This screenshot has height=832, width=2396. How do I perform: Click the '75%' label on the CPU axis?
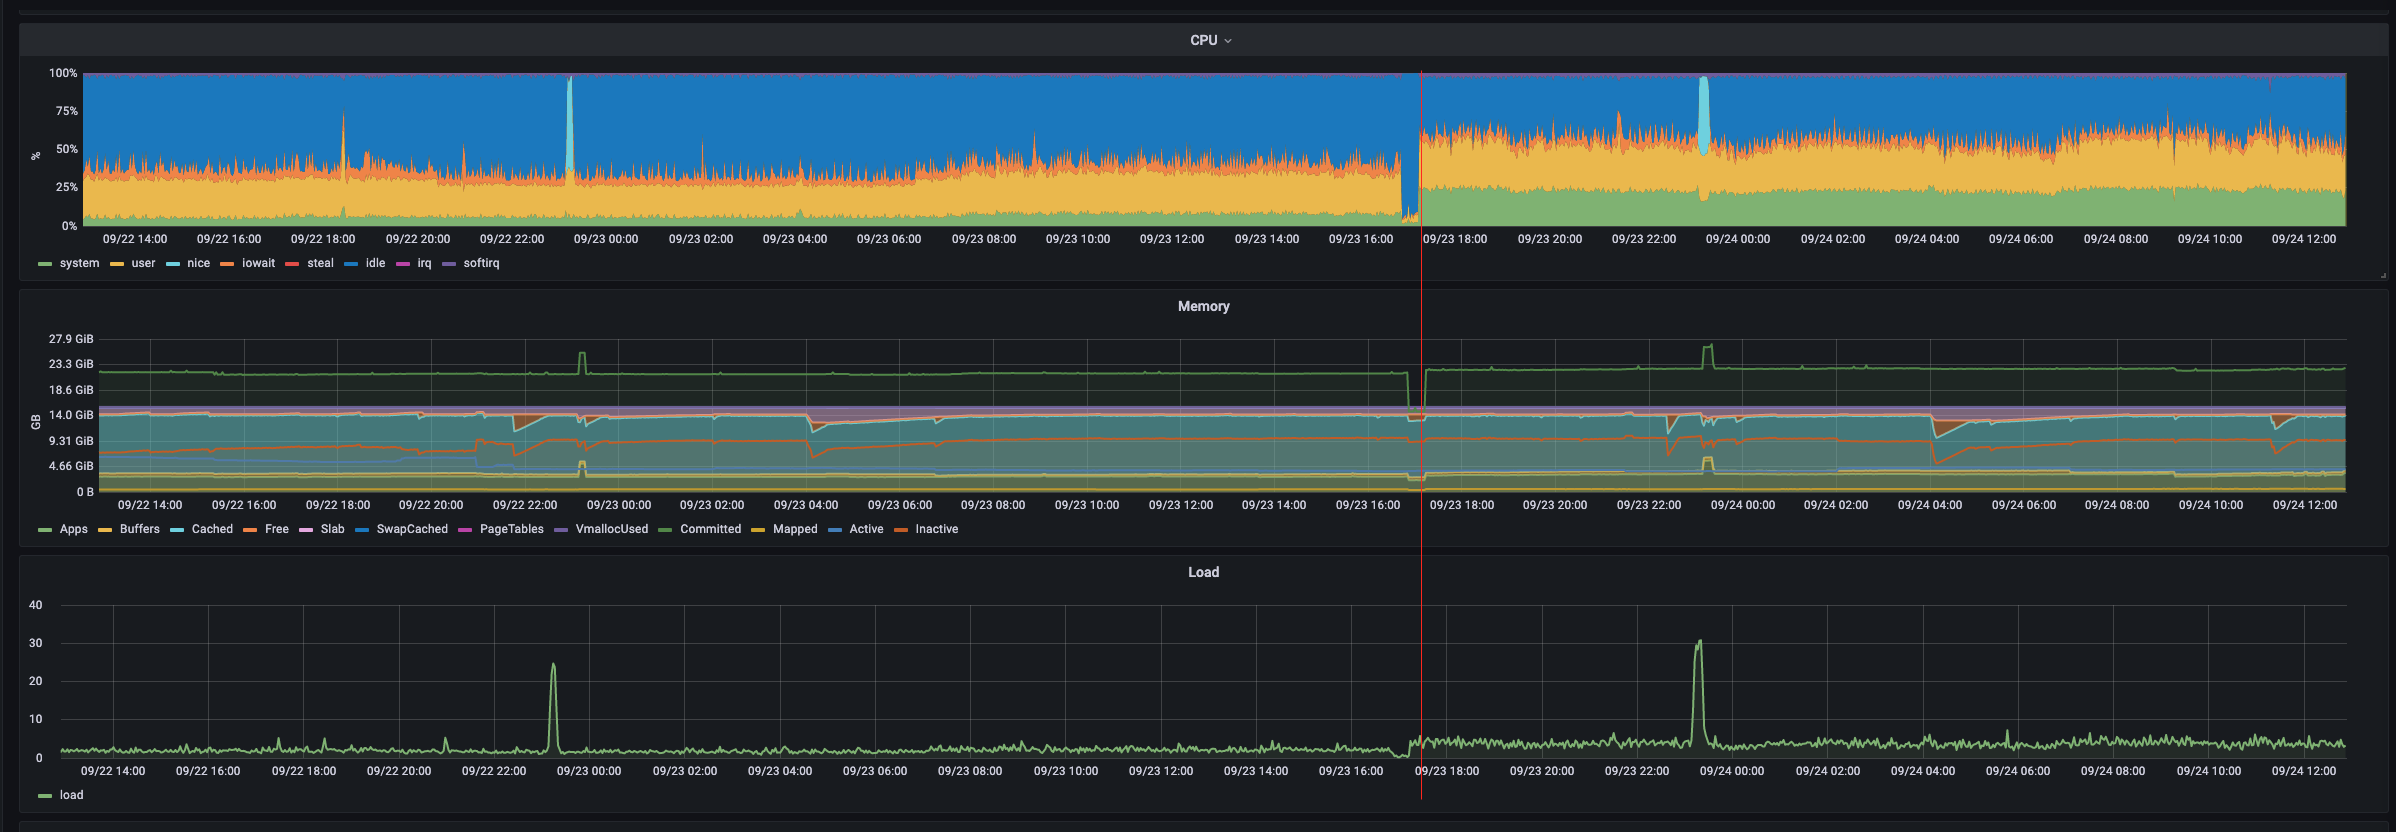[66, 111]
